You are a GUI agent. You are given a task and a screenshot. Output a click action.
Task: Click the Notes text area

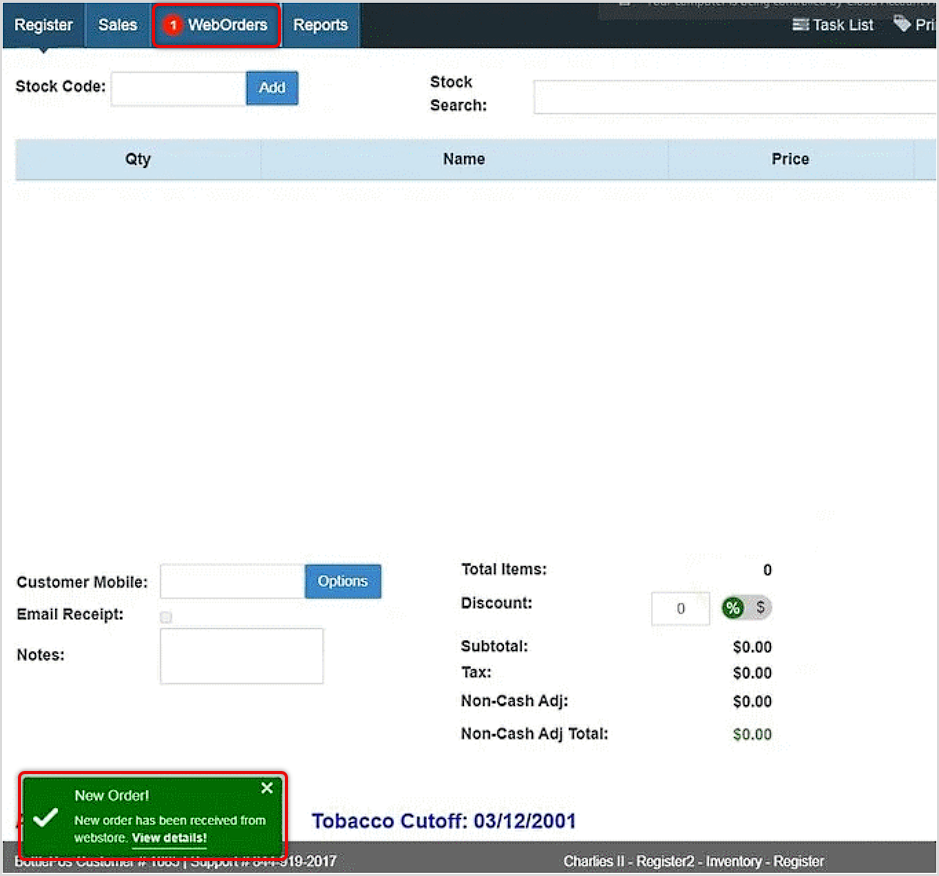pyautogui.click(x=241, y=656)
